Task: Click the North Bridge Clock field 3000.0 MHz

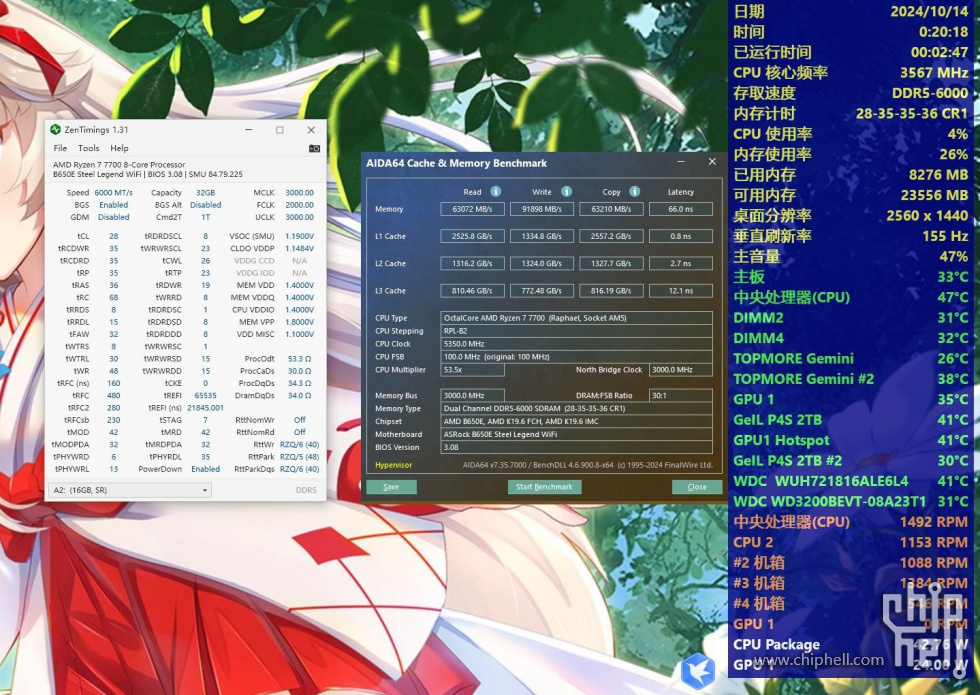Action: tap(681, 370)
